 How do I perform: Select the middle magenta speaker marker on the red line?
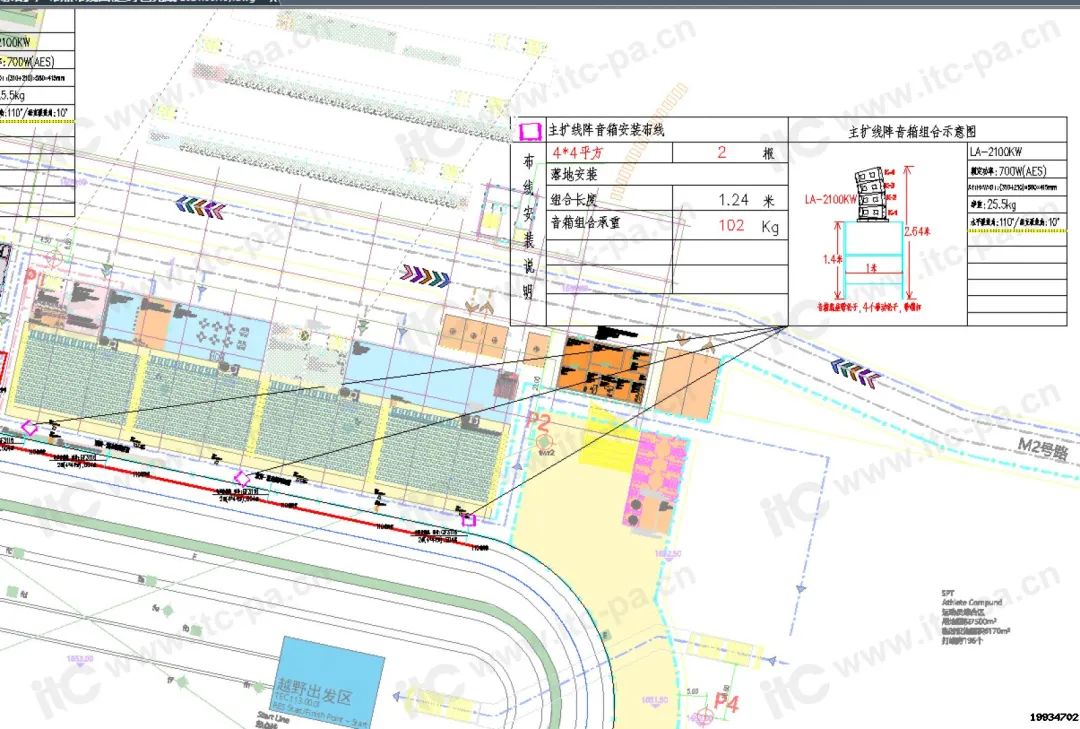(x=241, y=478)
